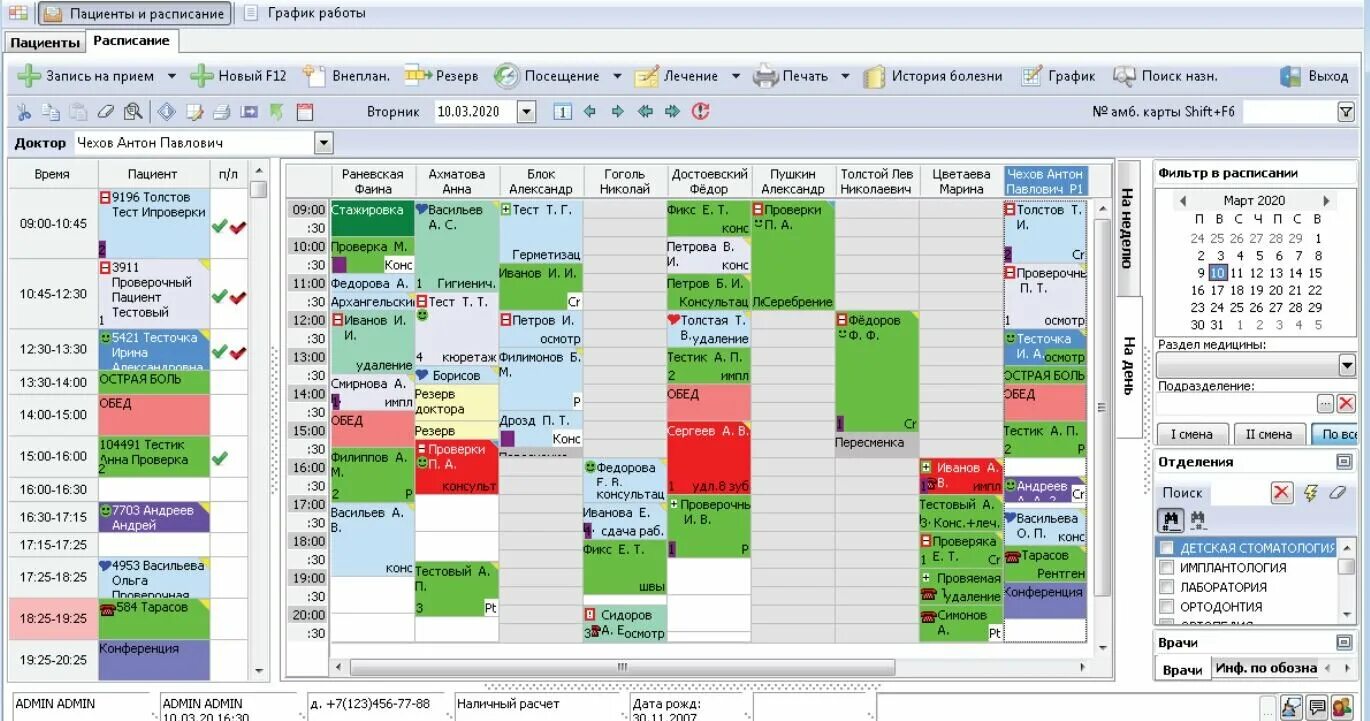Click the small printer icon

click(222, 112)
